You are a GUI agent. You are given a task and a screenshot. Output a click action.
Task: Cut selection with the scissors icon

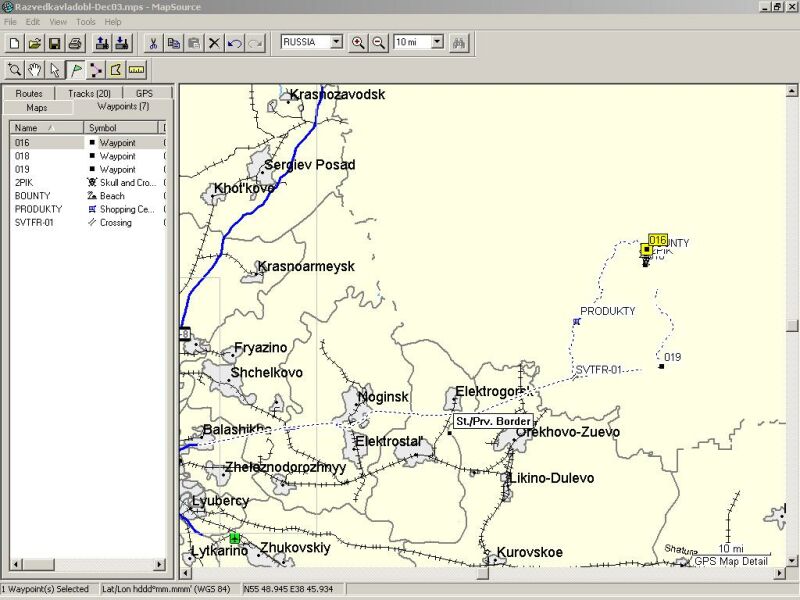(153, 43)
